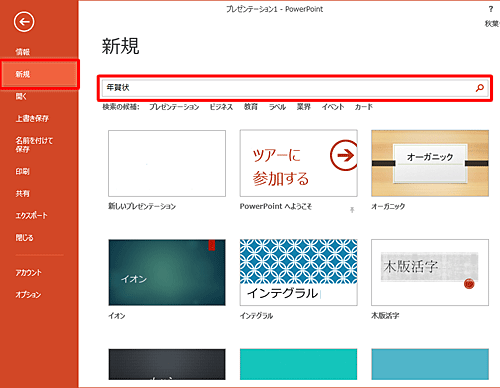Select the オーガニック template thumbnail

[430, 163]
